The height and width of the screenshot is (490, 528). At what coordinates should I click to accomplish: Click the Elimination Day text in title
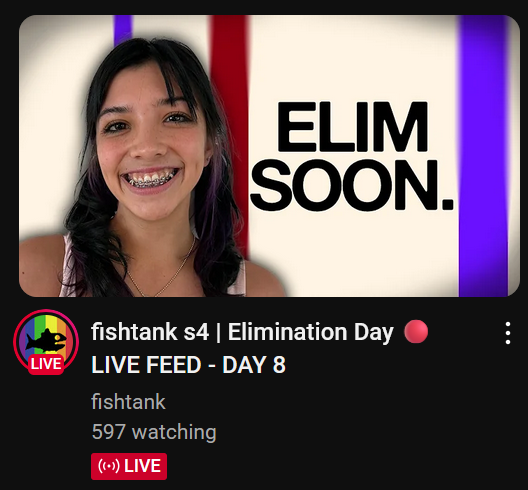click(310, 332)
